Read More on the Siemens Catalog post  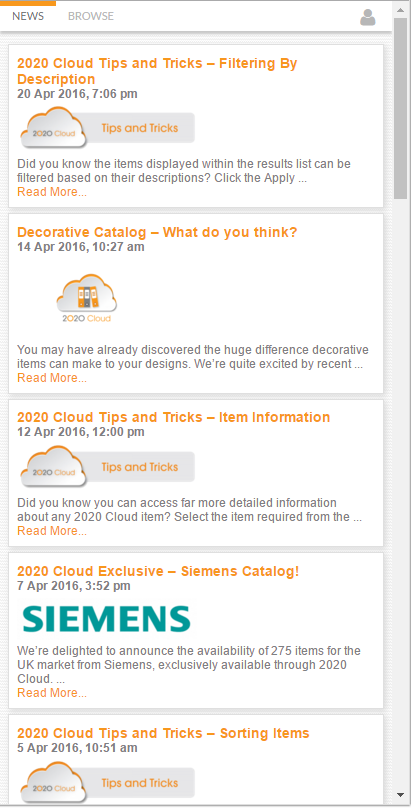point(52,693)
